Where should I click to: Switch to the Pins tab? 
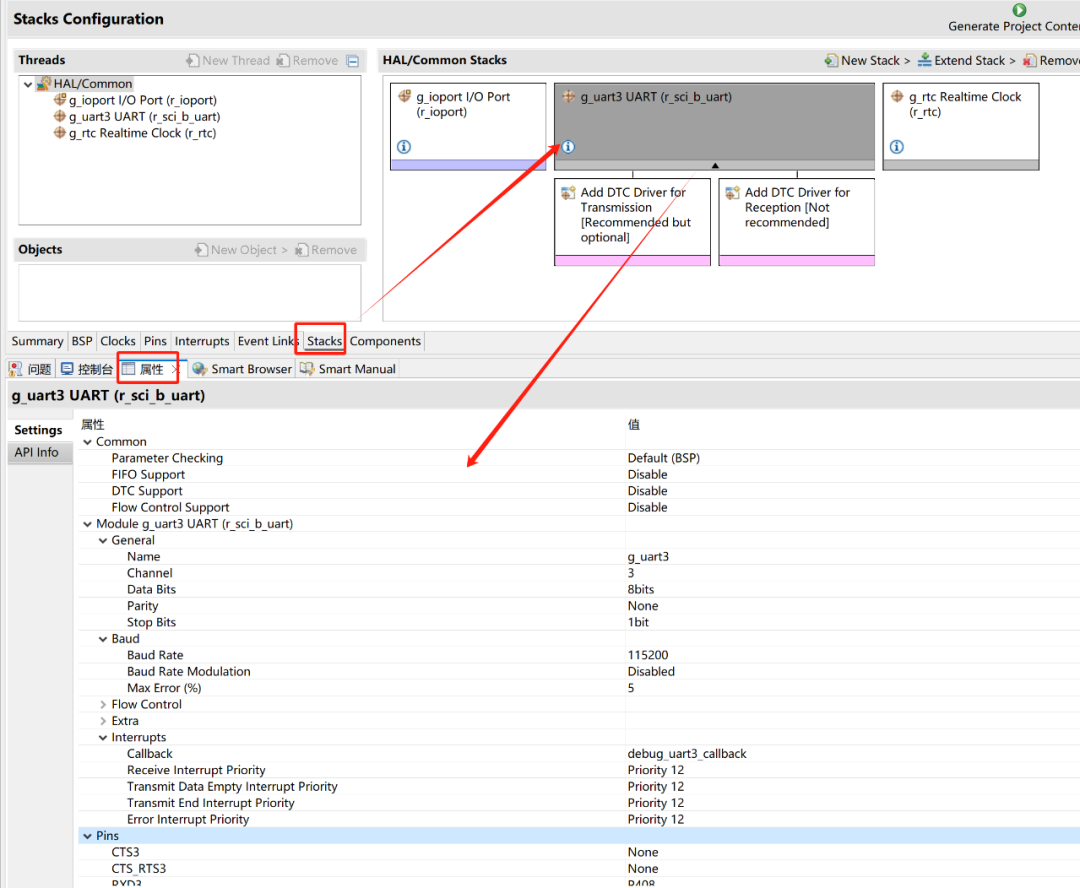pyautogui.click(x=155, y=341)
